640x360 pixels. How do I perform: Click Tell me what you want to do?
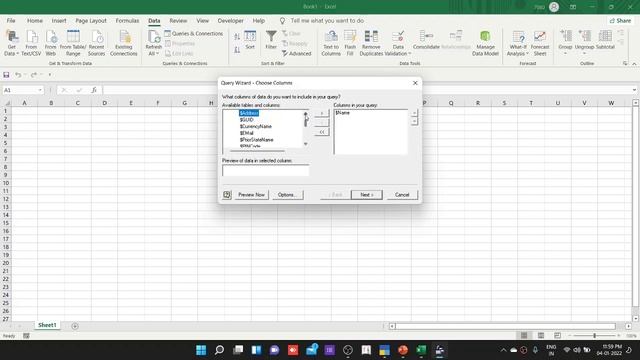[x=327, y=20]
